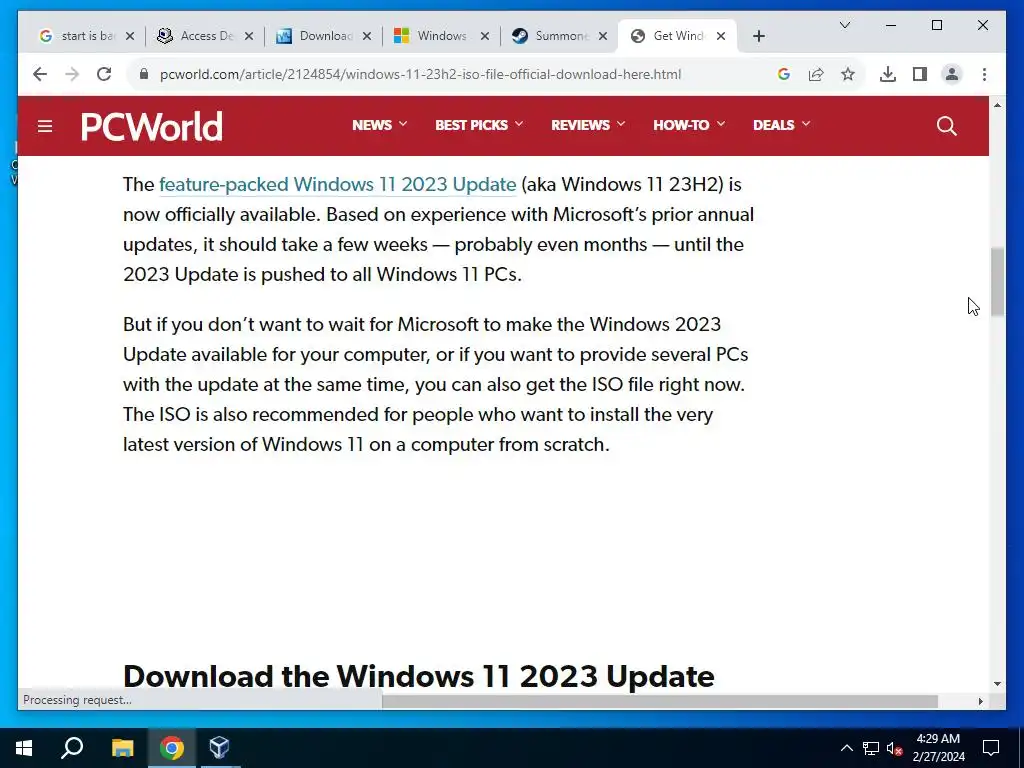Click the vertical scrollbar thumb
Screen dimensions: 1024x768
point(997,281)
